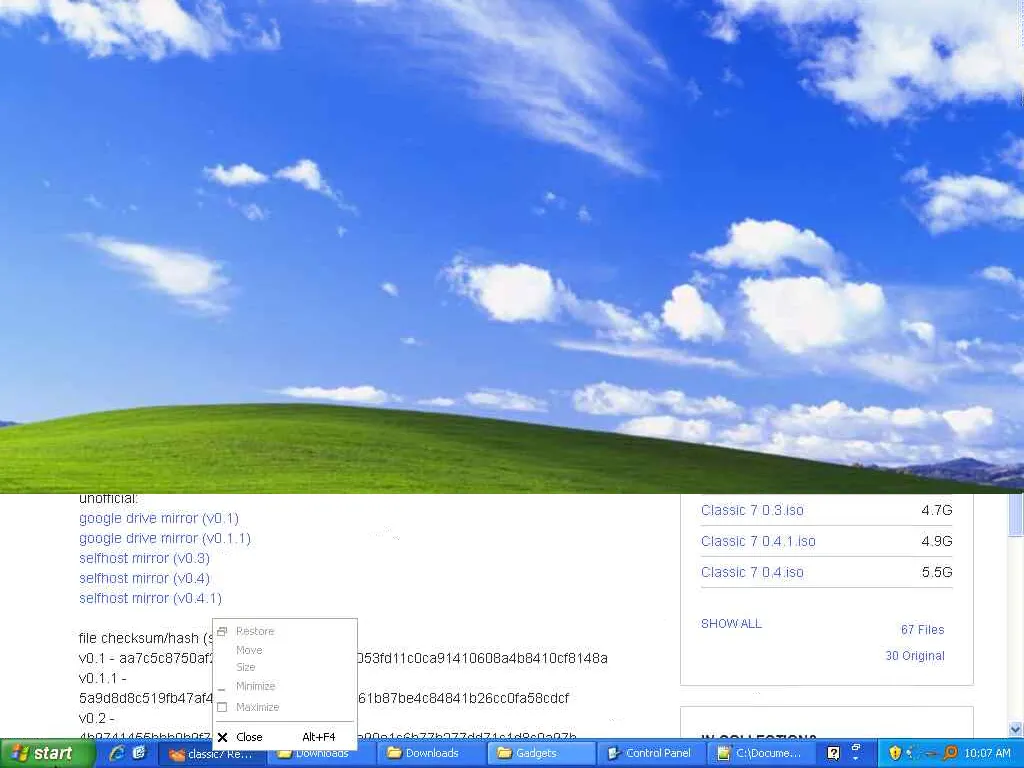Select Restore in the context menu
1024x768 pixels.
pyautogui.click(x=285, y=631)
